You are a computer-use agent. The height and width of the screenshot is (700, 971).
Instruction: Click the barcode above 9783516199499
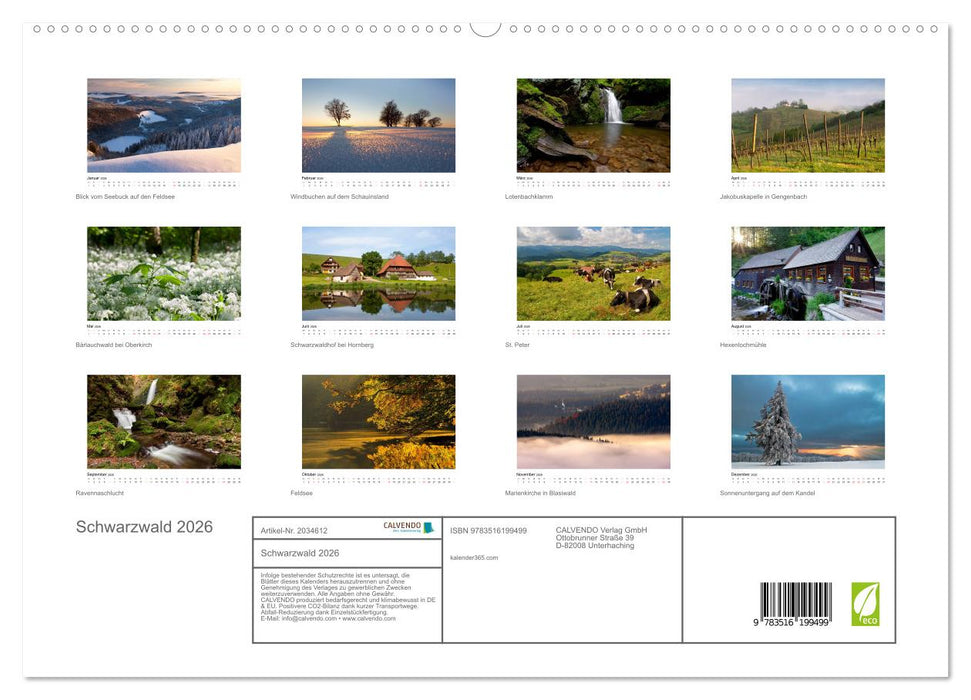click(797, 597)
